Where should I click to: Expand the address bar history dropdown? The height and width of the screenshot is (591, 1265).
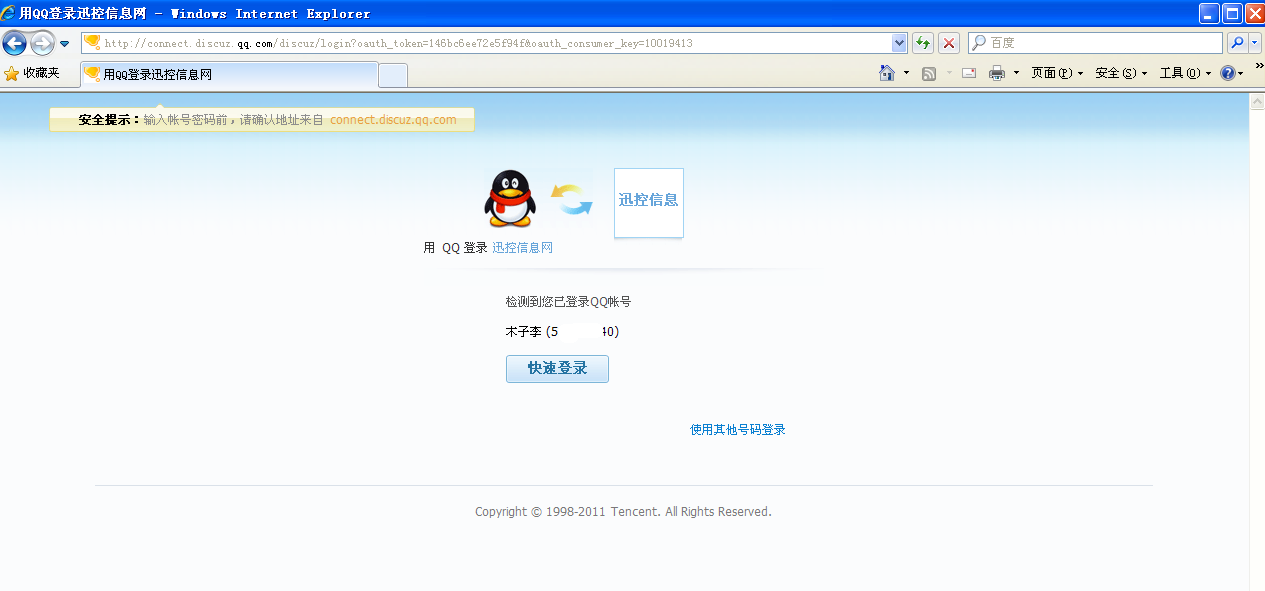(x=901, y=42)
